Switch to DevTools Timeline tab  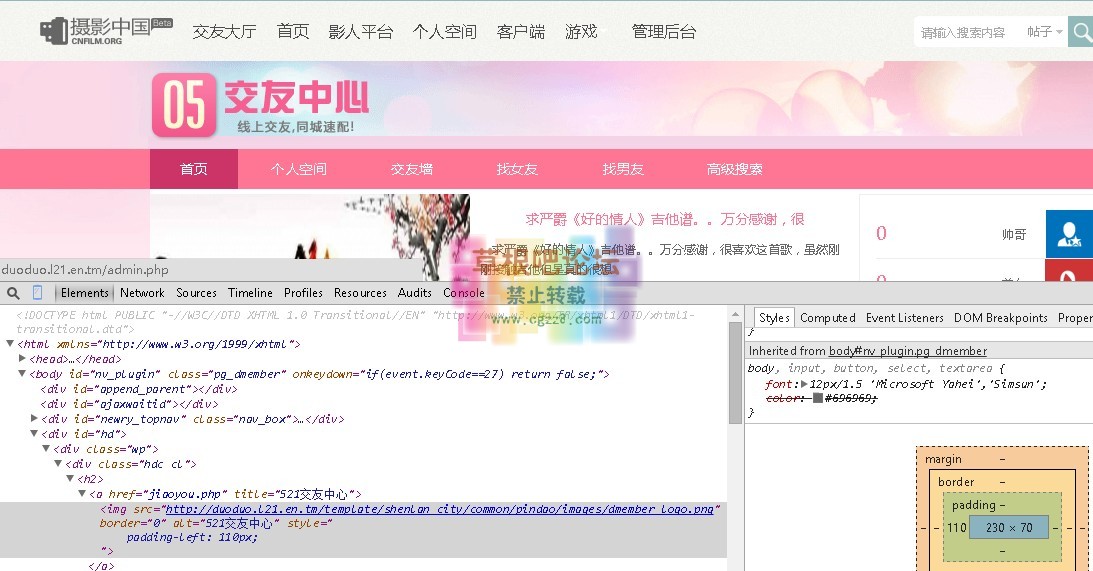pos(250,293)
